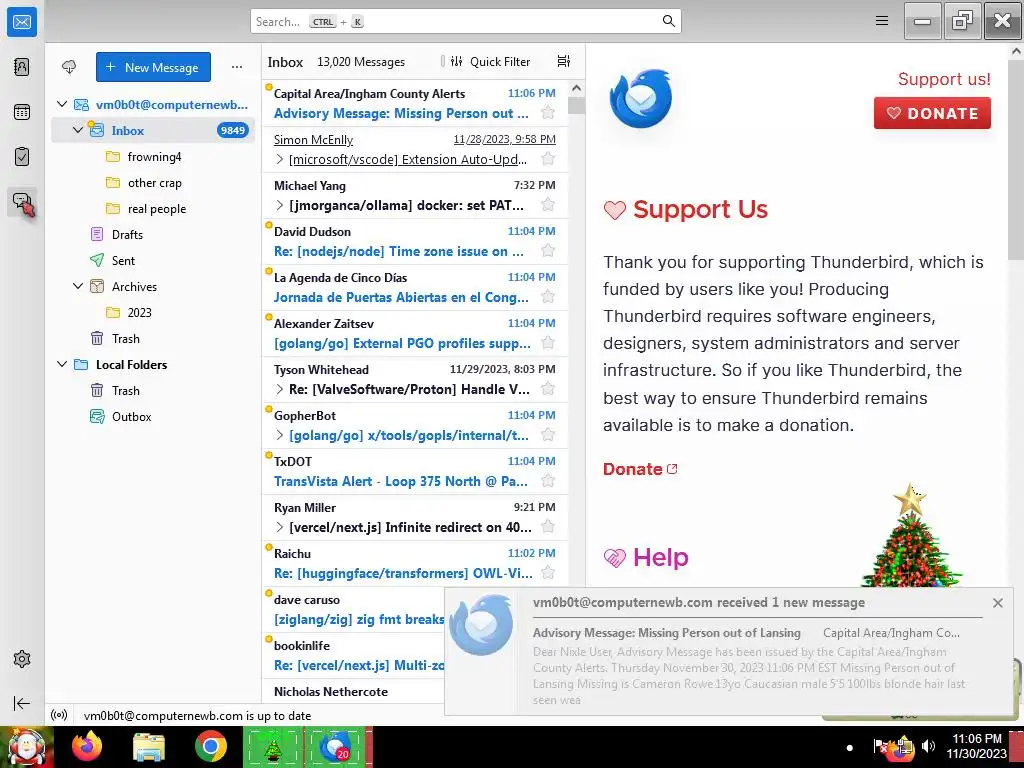
Task: Expand the Tyson Whitehead Proton thread
Action: pos(280,389)
